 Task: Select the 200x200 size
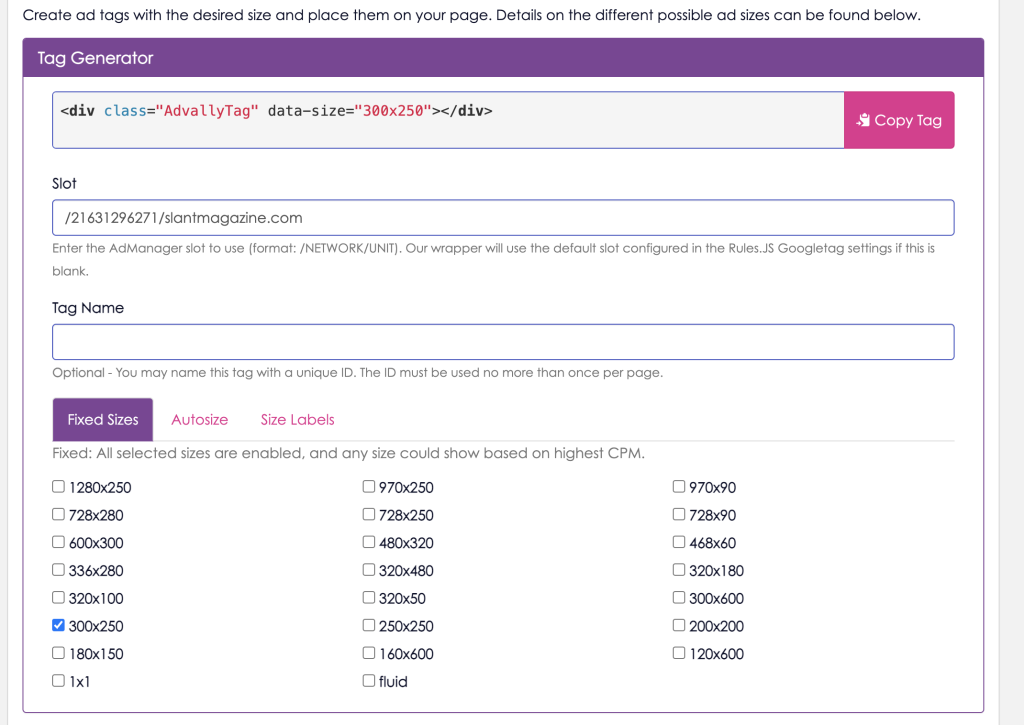pyautogui.click(x=679, y=626)
